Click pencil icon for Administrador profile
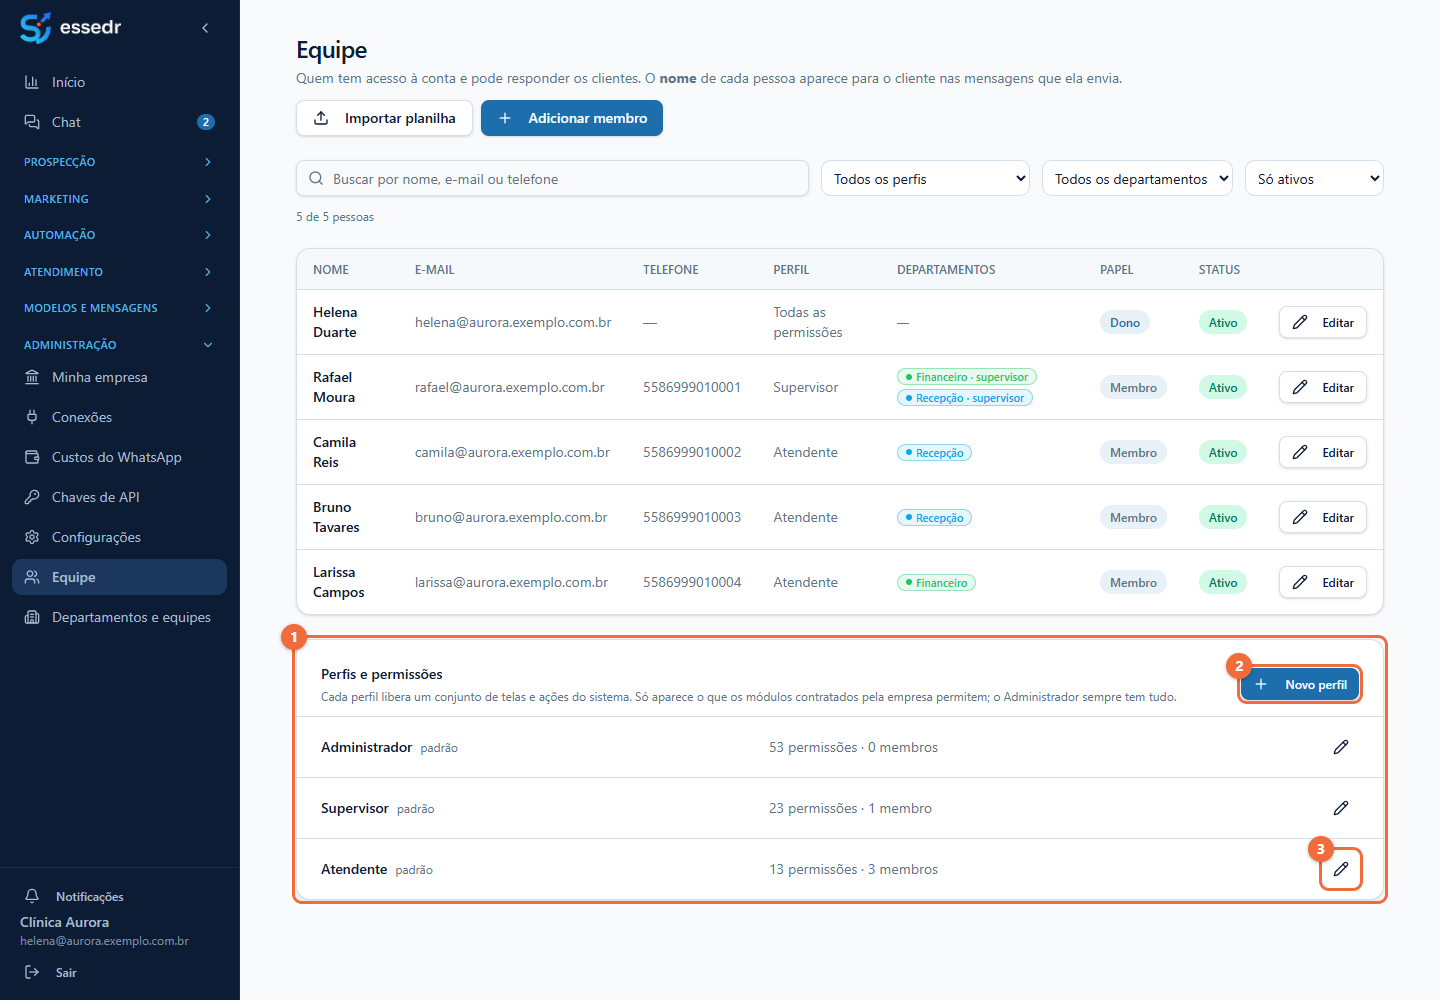The image size is (1440, 1000). point(1341,747)
